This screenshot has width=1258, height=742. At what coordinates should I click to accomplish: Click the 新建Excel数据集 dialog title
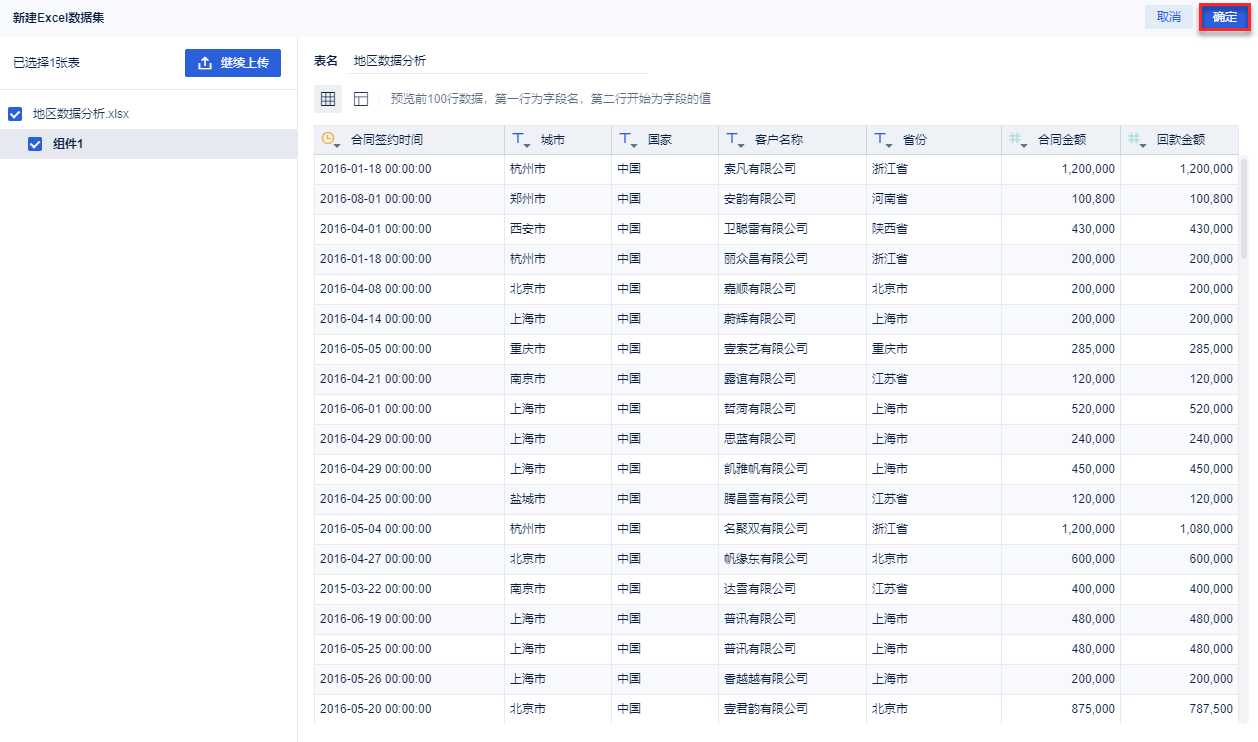tap(60, 17)
